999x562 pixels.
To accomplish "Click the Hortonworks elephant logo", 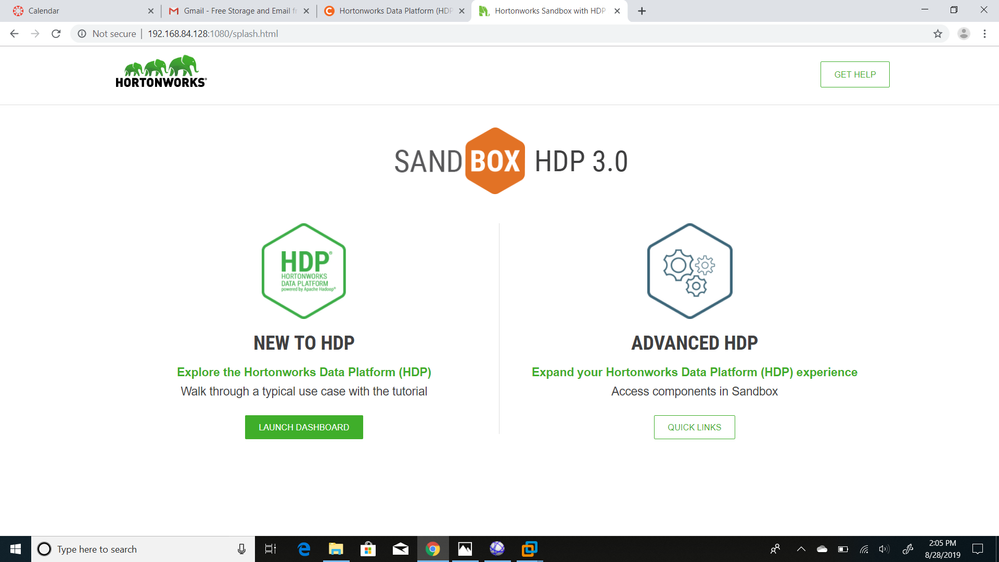I will [x=161, y=71].
